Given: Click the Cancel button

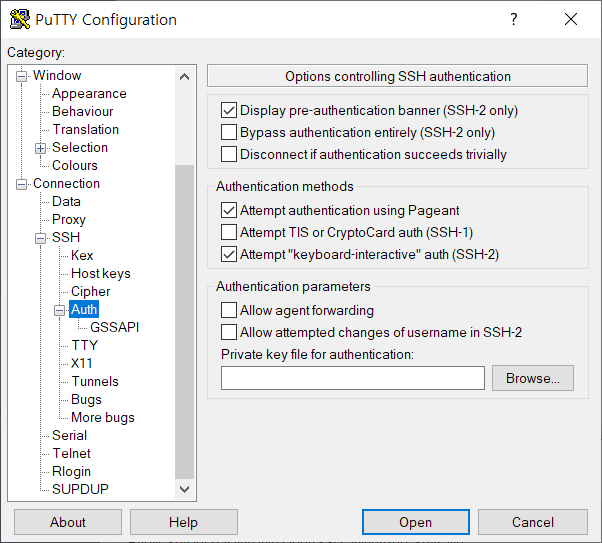Looking at the screenshot, I should click(533, 522).
